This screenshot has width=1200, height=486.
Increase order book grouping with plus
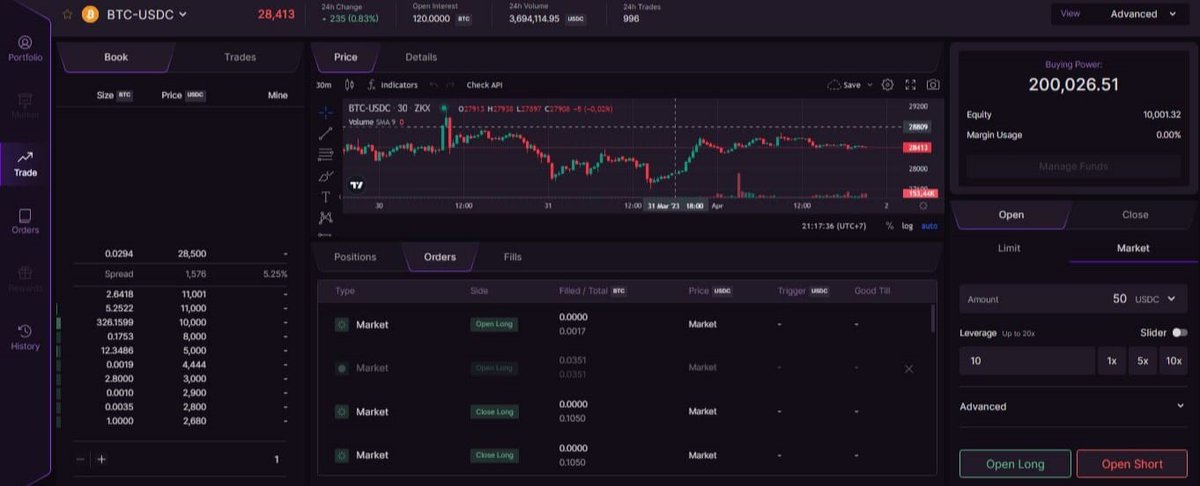(101, 459)
